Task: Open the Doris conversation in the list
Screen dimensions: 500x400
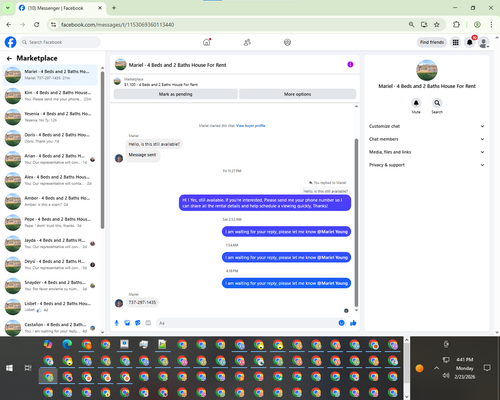Action: click(x=50, y=138)
